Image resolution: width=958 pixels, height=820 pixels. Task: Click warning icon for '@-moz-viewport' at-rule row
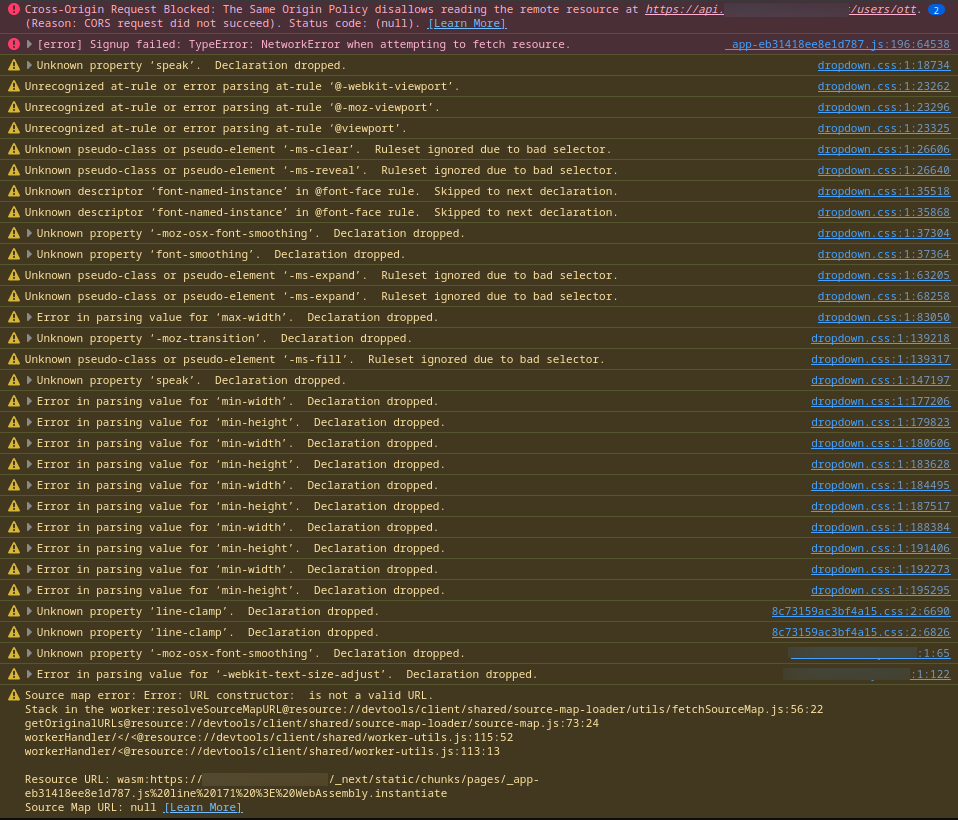pyautogui.click(x=13, y=108)
